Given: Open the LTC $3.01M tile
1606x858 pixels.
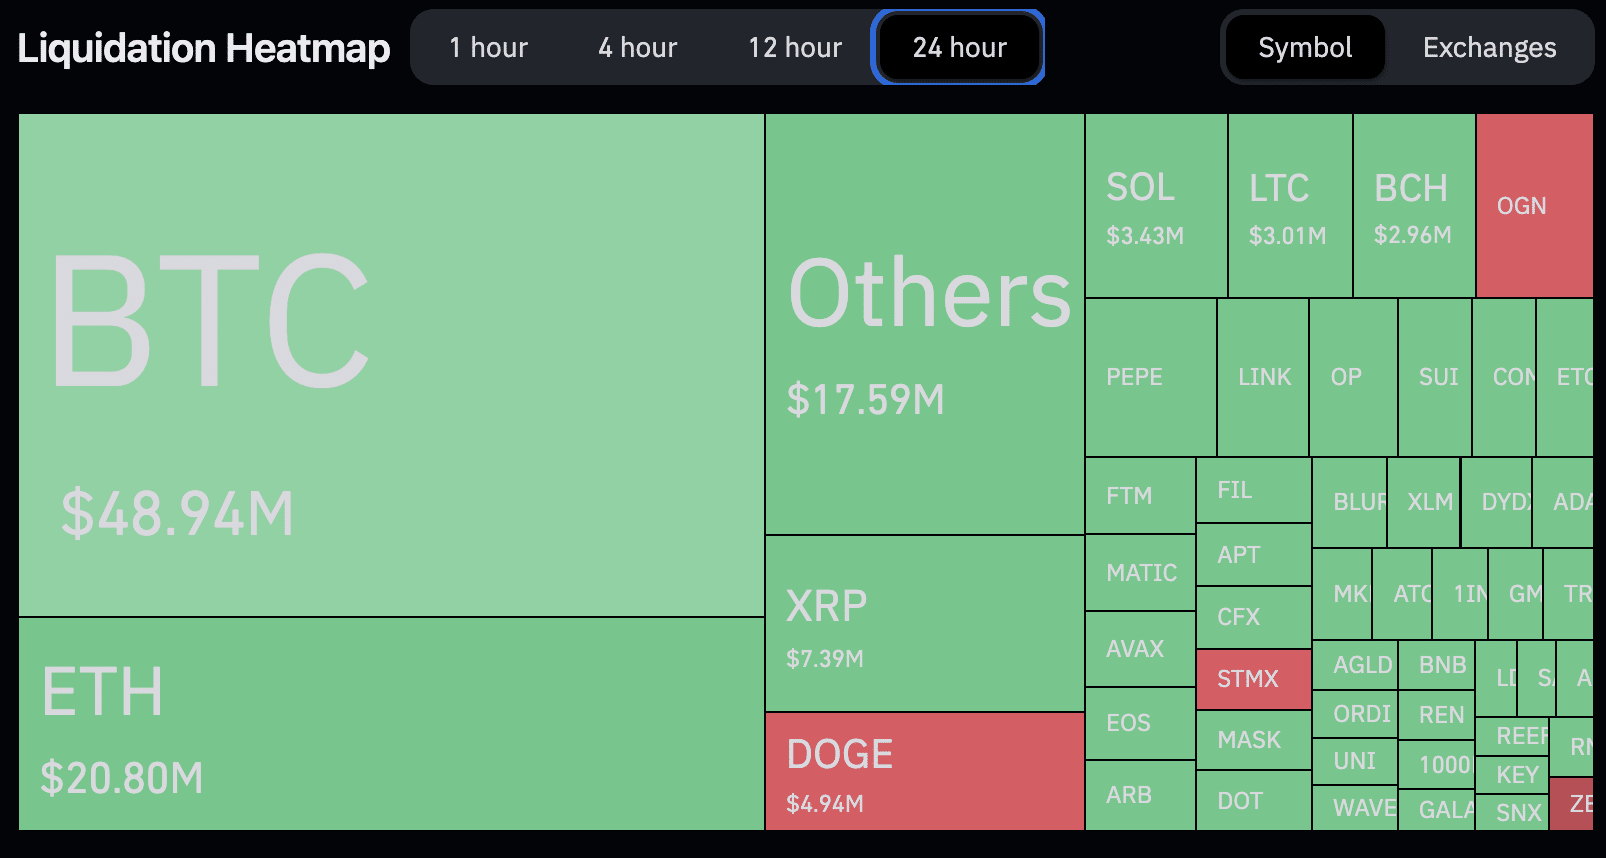Looking at the screenshot, I should point(1290,206).
